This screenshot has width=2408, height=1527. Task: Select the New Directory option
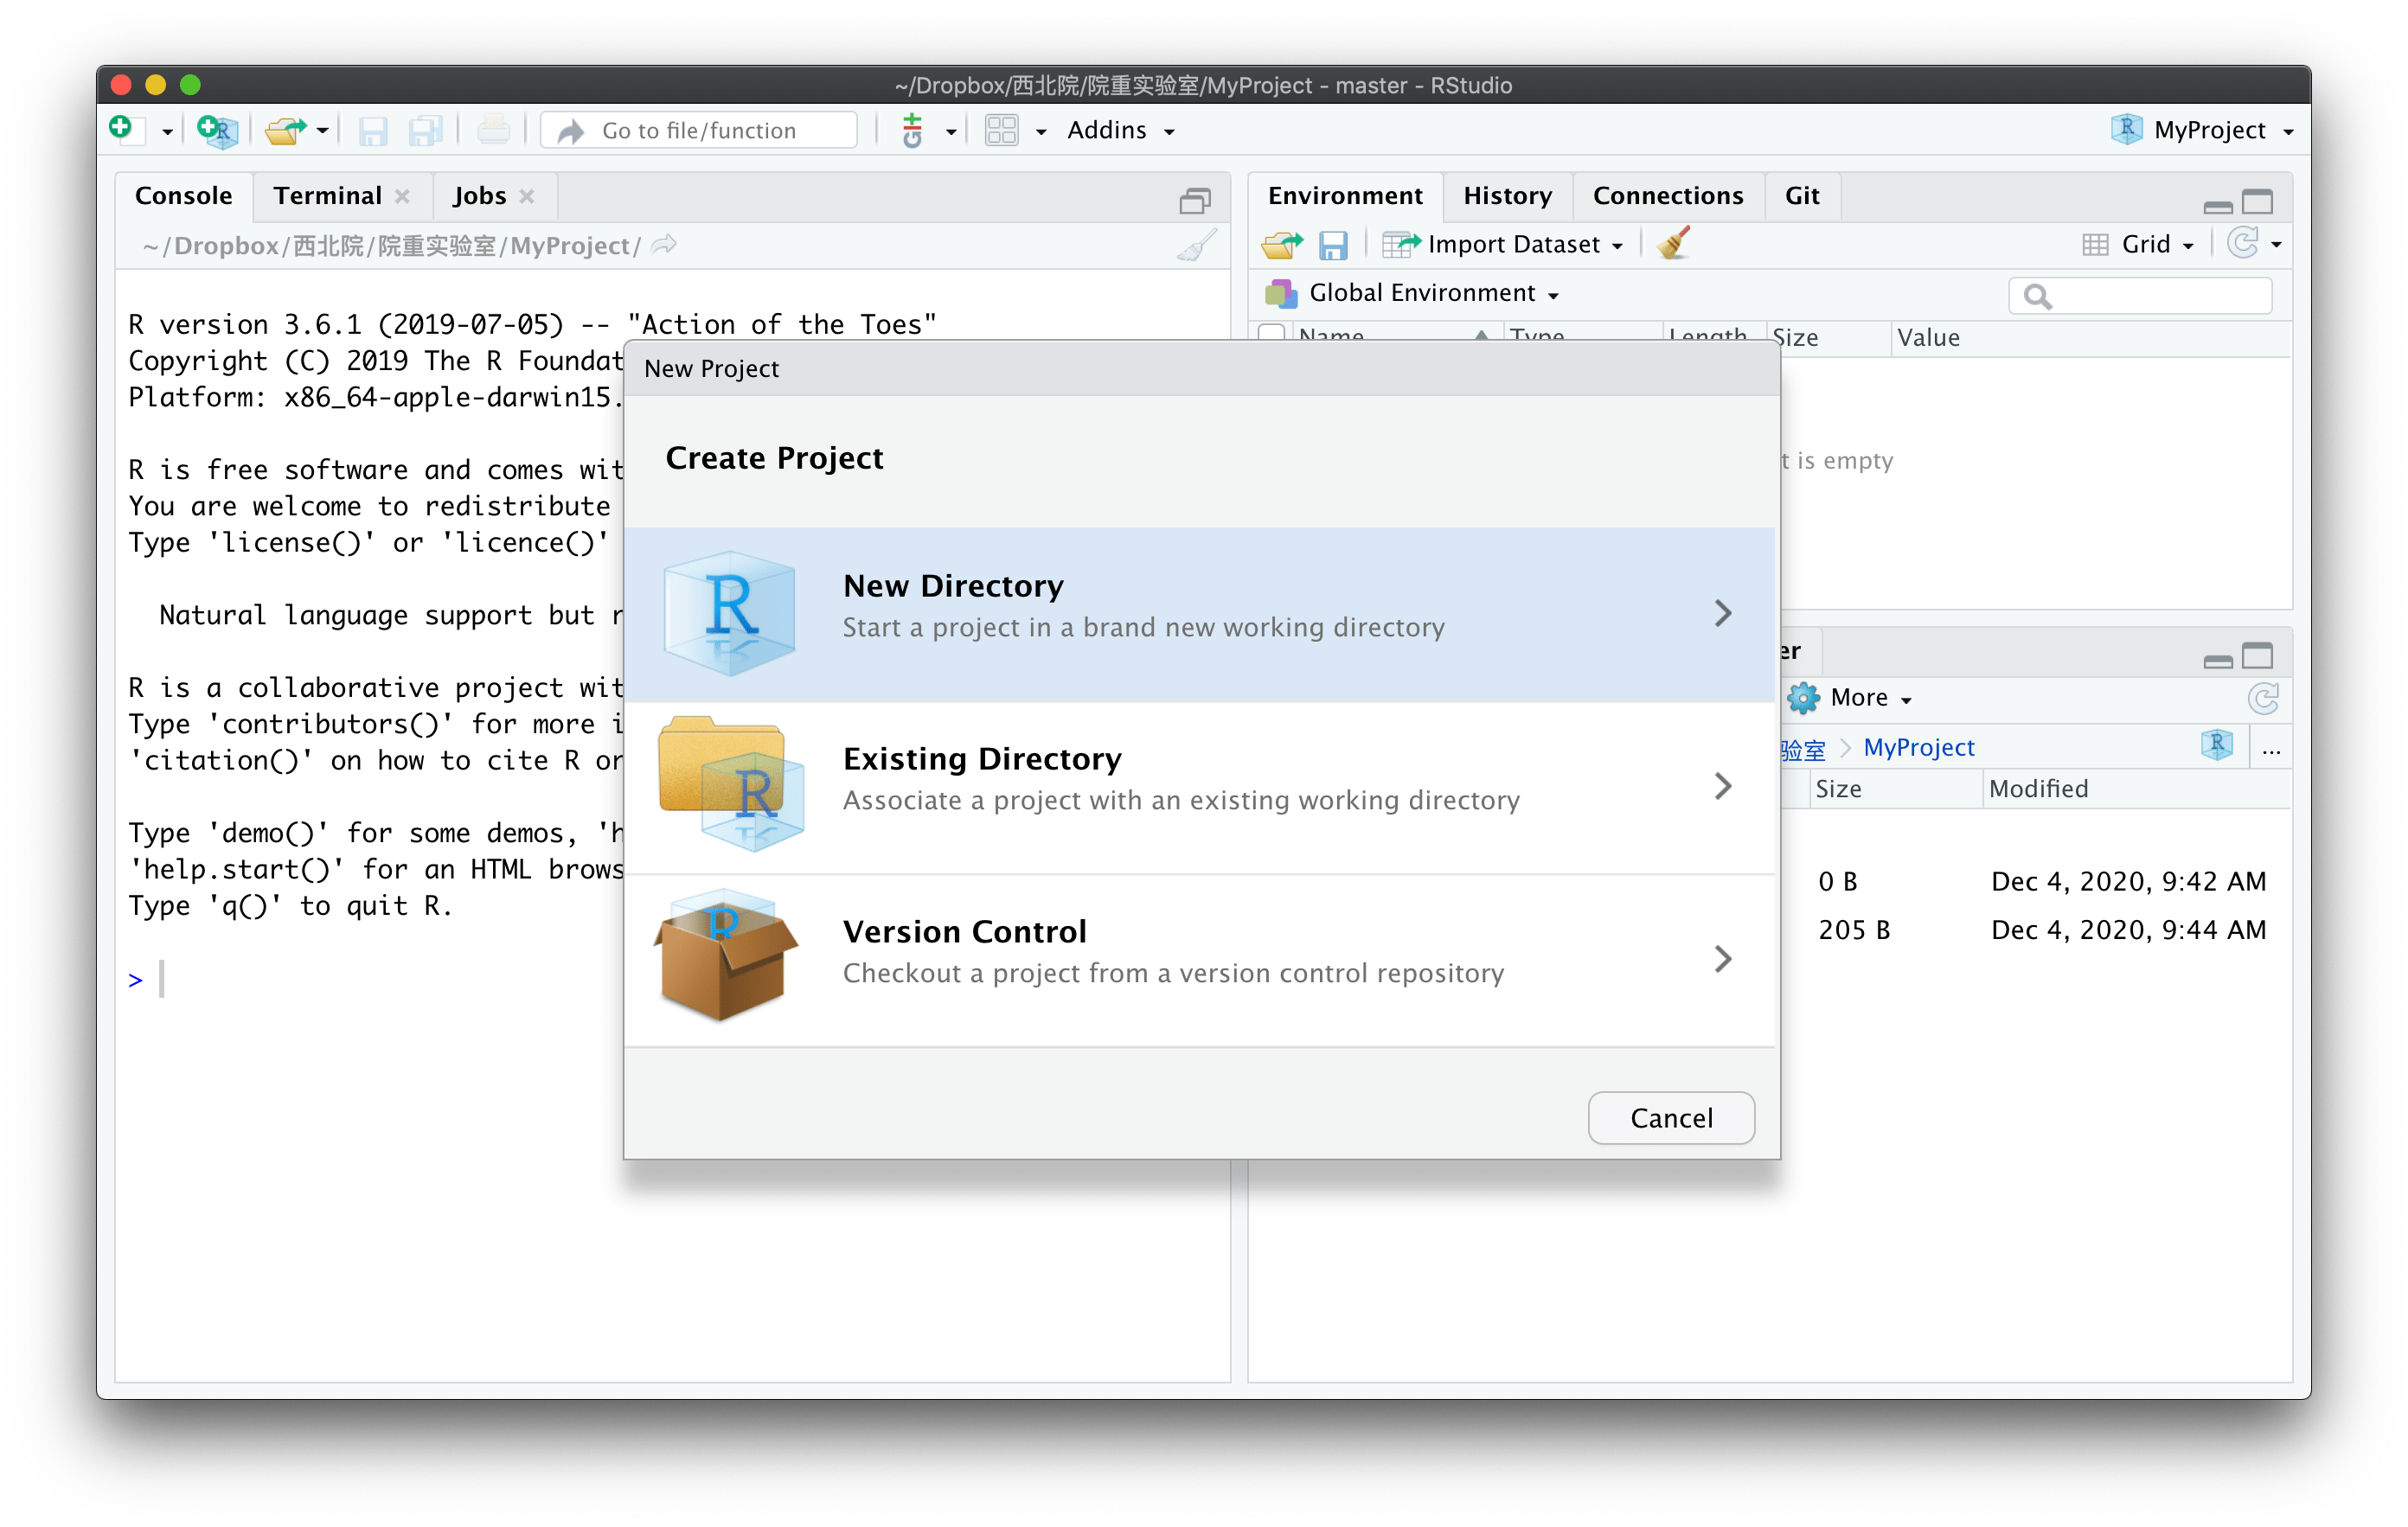(1199, 614)
